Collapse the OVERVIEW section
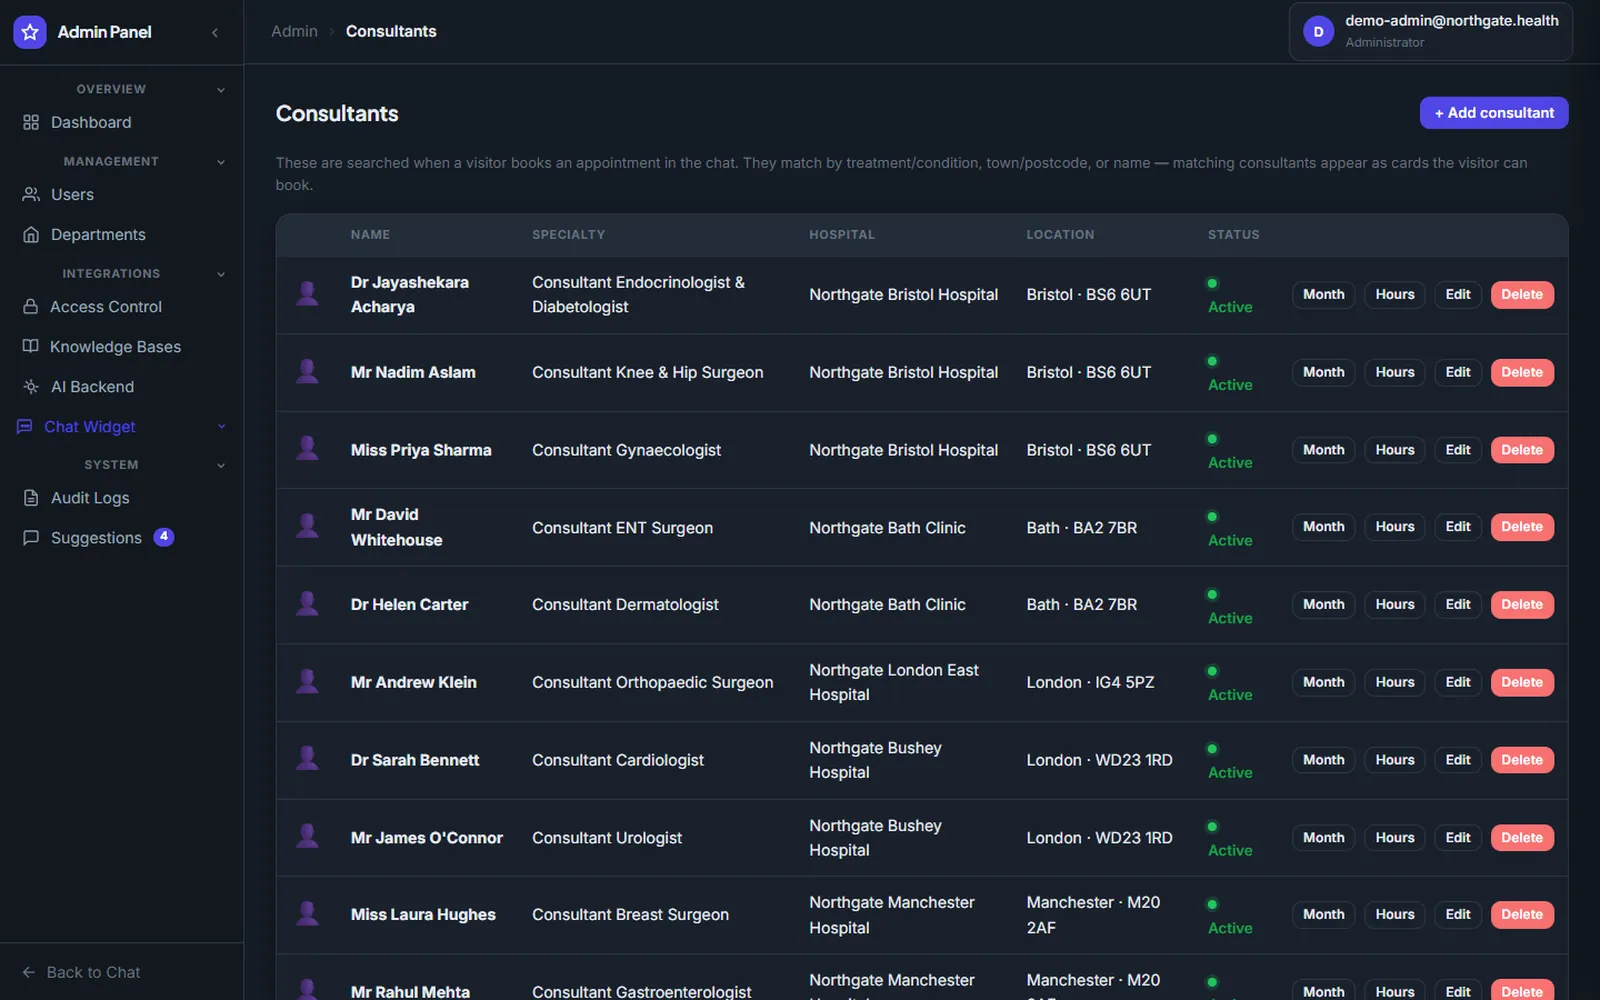1600x1000 pixels. [x=221, y=90]
